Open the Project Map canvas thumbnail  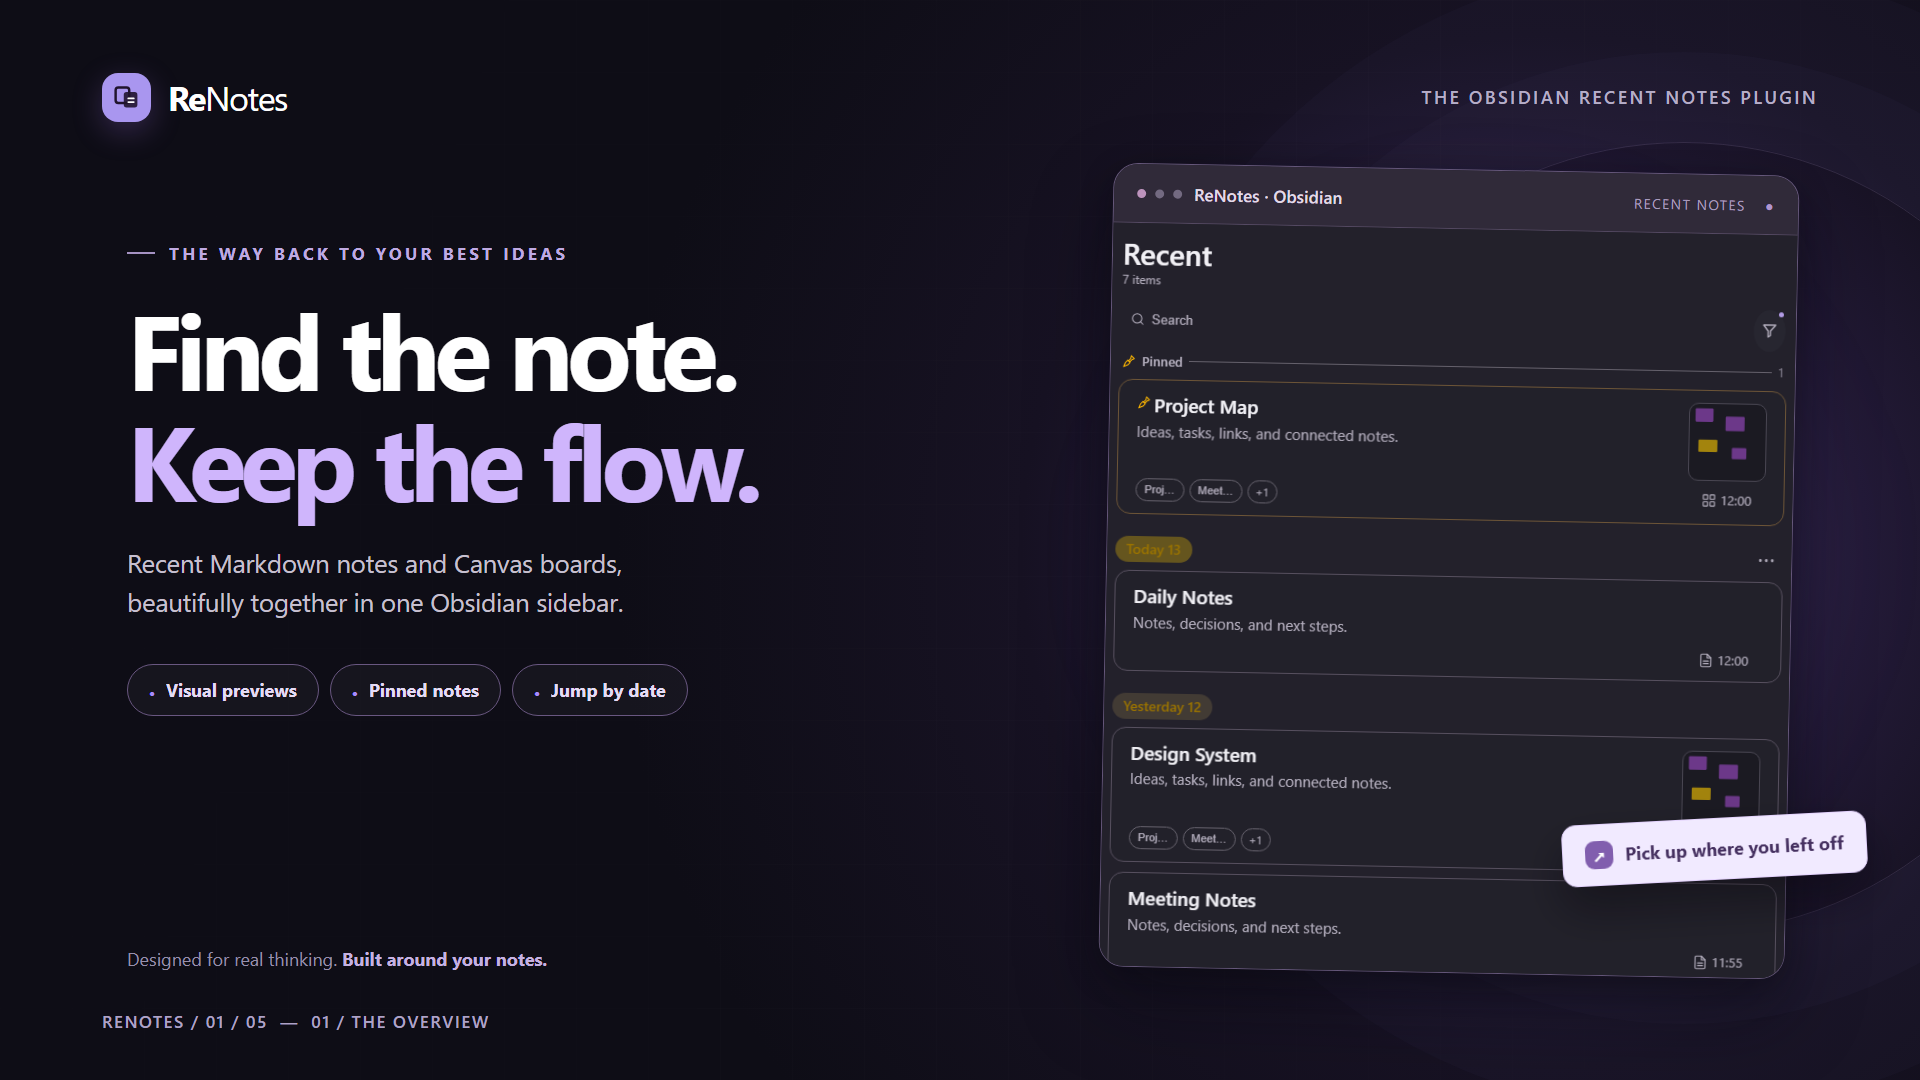[1727, 441]
